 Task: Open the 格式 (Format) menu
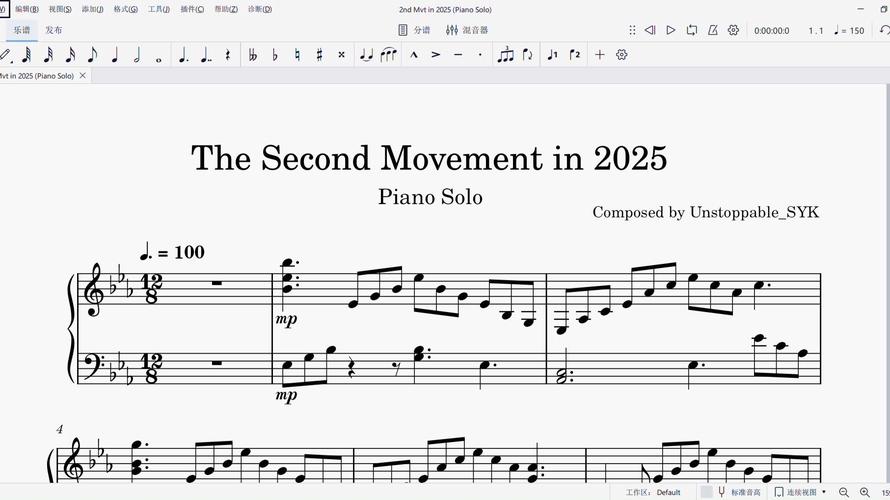(125, 9)
